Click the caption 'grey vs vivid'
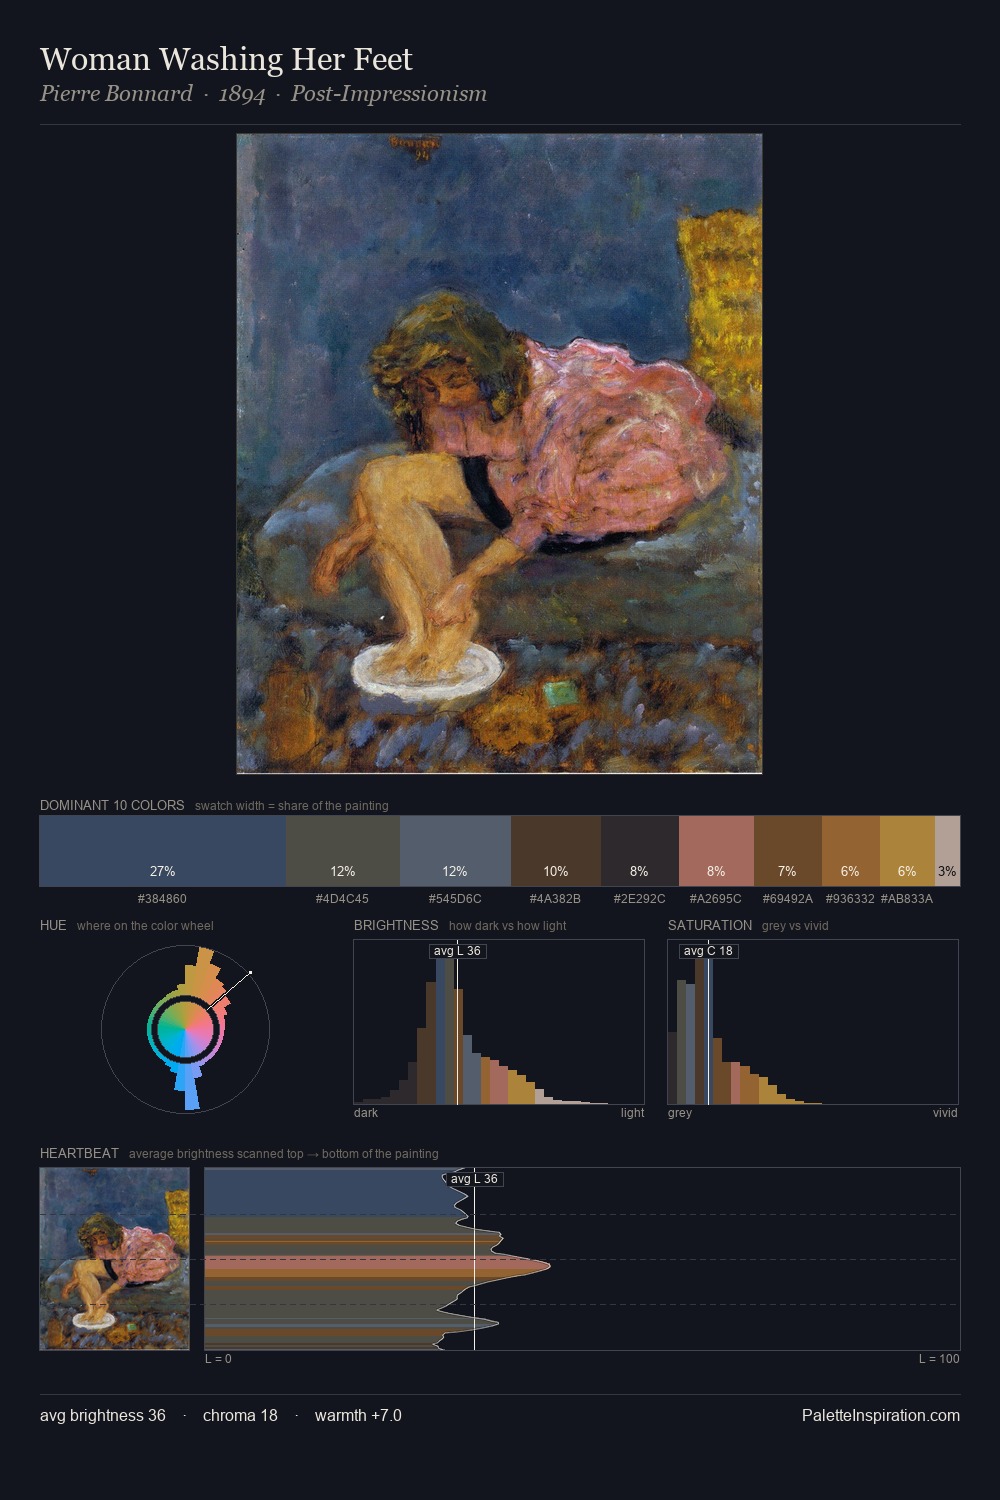The width and height of the screenshot is (1000, 1500). click(795, 926)
